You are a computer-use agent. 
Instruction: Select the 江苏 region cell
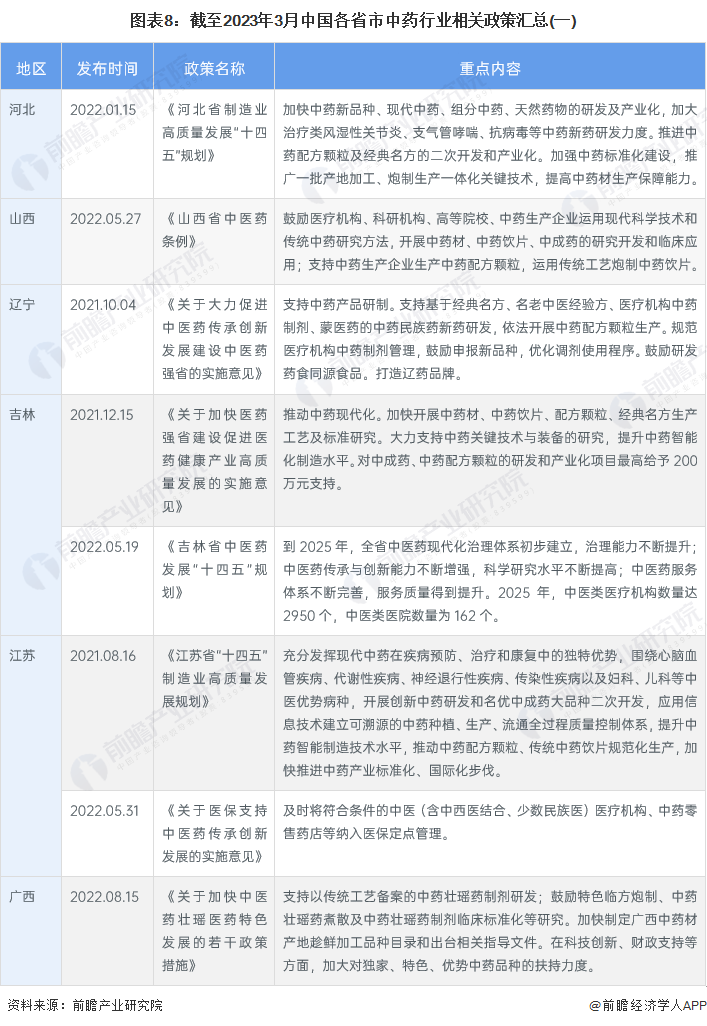tap(22, 655)
